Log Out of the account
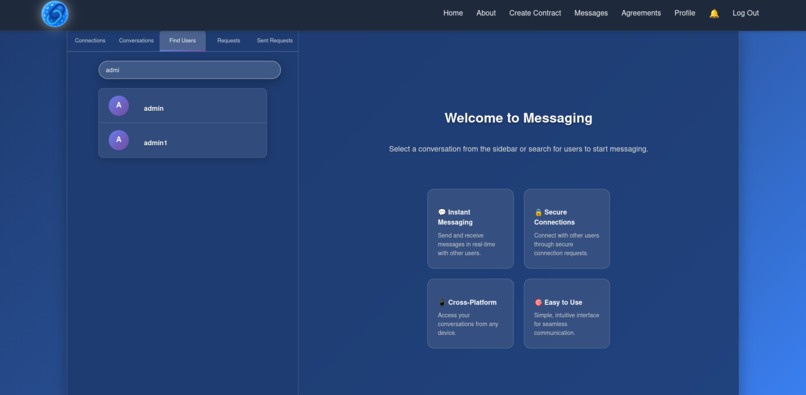806x395 pixels. 745,13
